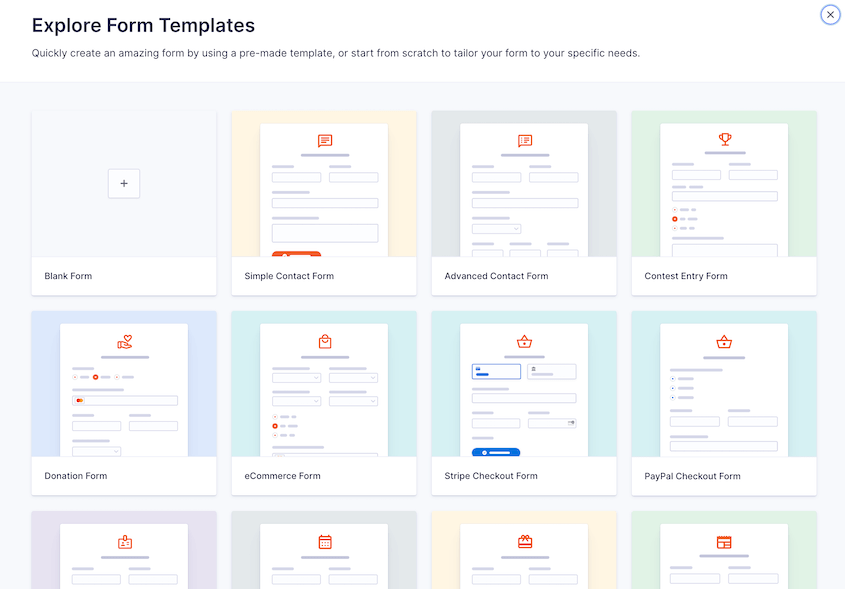Click the plus icon inside the Blank Form card
The image size is (845, 589).
pos(123,183)
